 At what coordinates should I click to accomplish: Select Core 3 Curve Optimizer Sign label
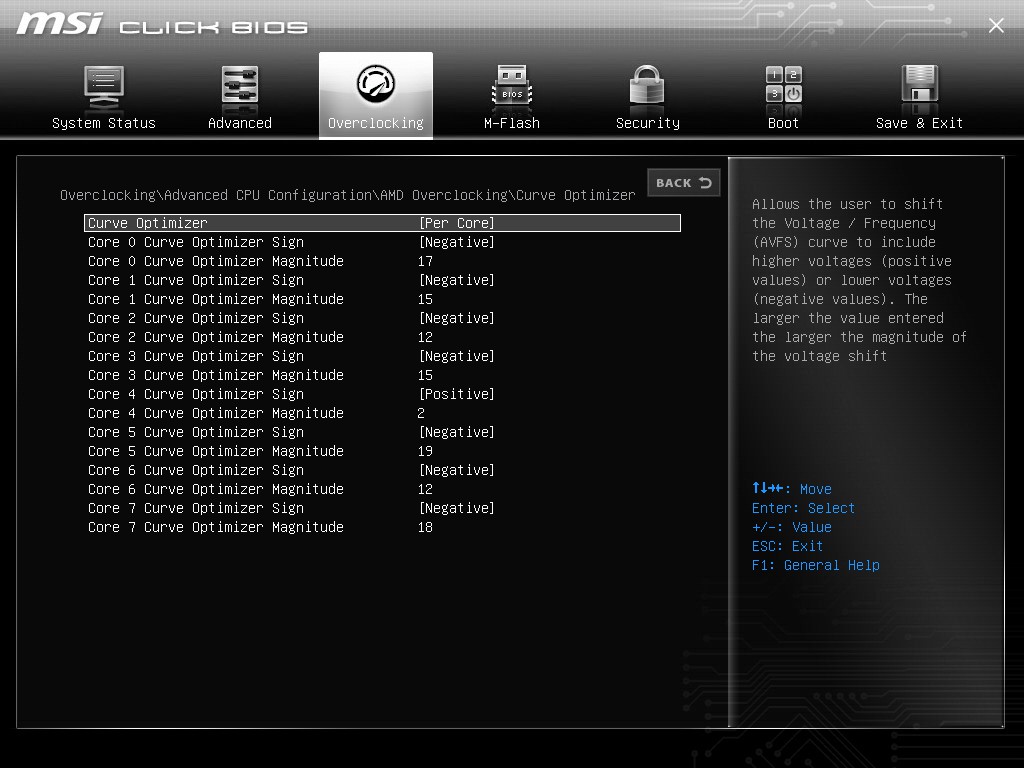point(196,356)
